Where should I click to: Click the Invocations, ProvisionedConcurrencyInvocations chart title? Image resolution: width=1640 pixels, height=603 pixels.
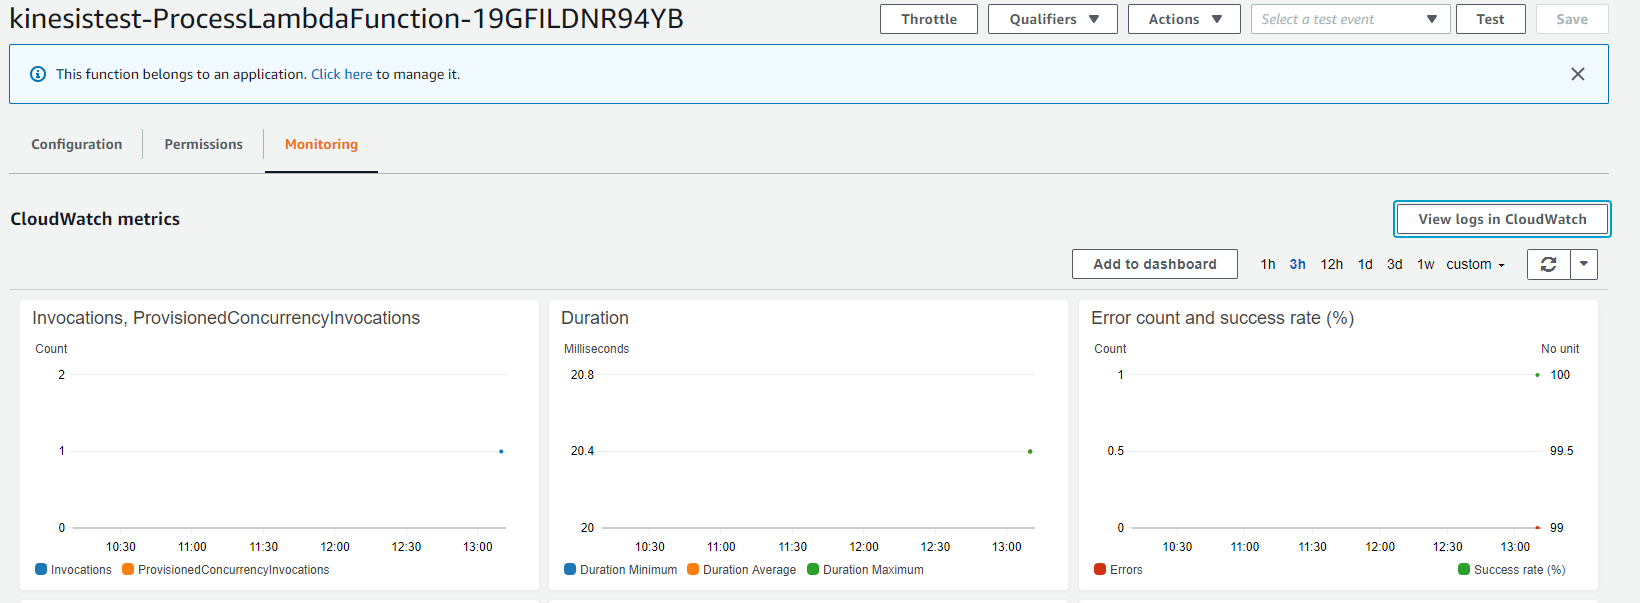[x=226, y=318]
